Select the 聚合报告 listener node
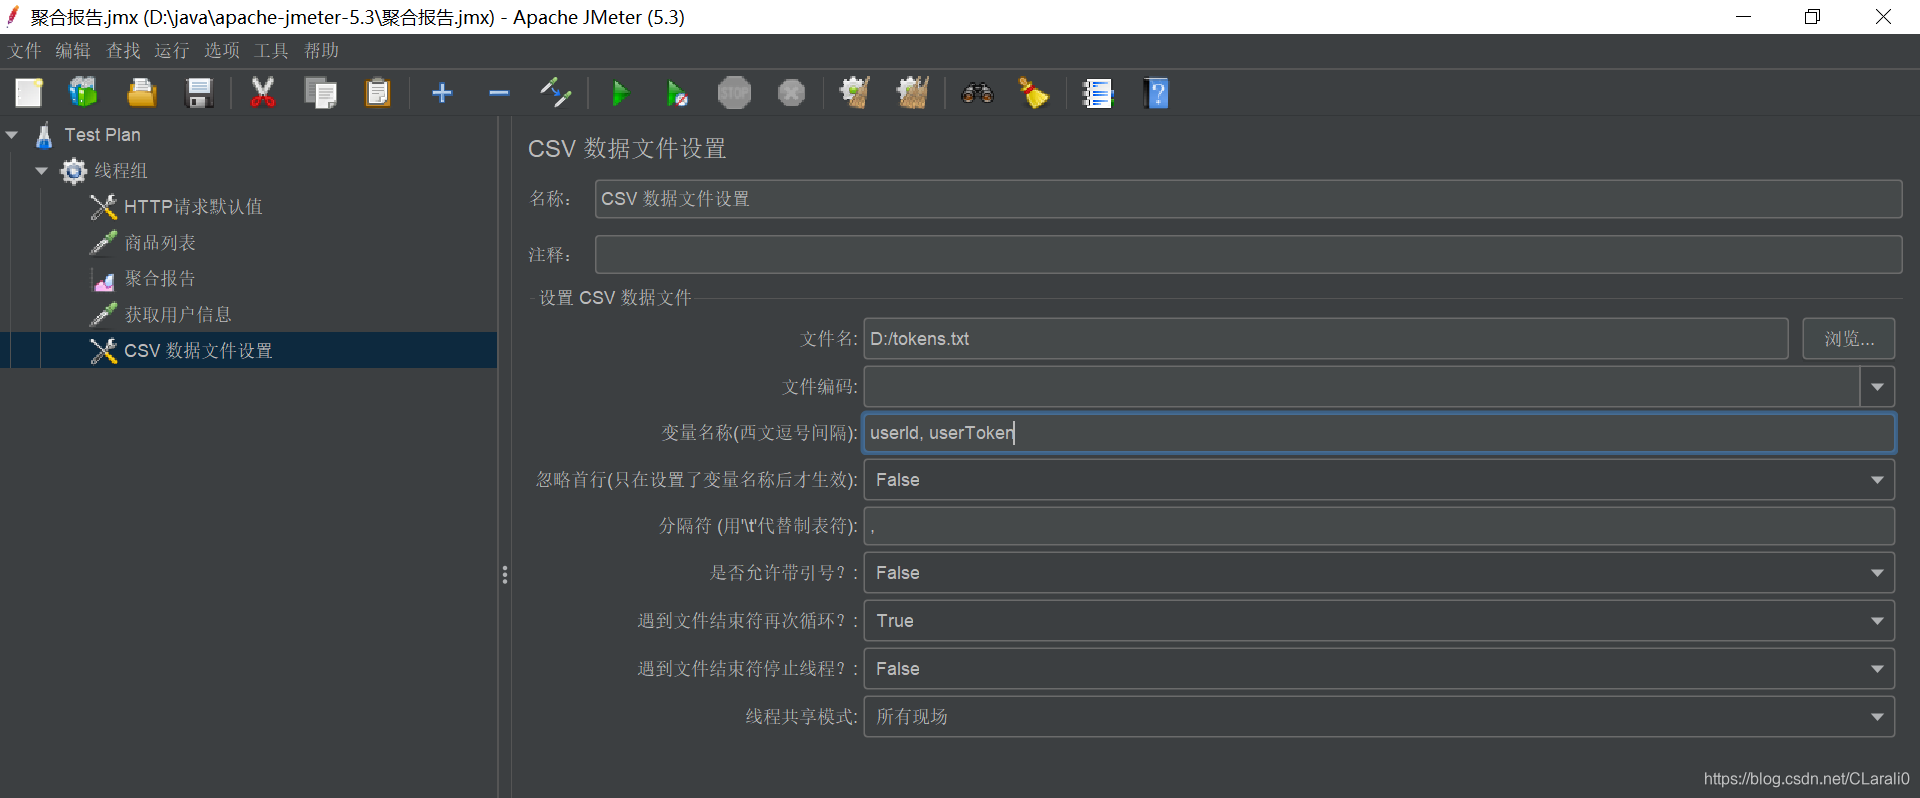Viewport: 1920px width, 798px height. point(160,279)
